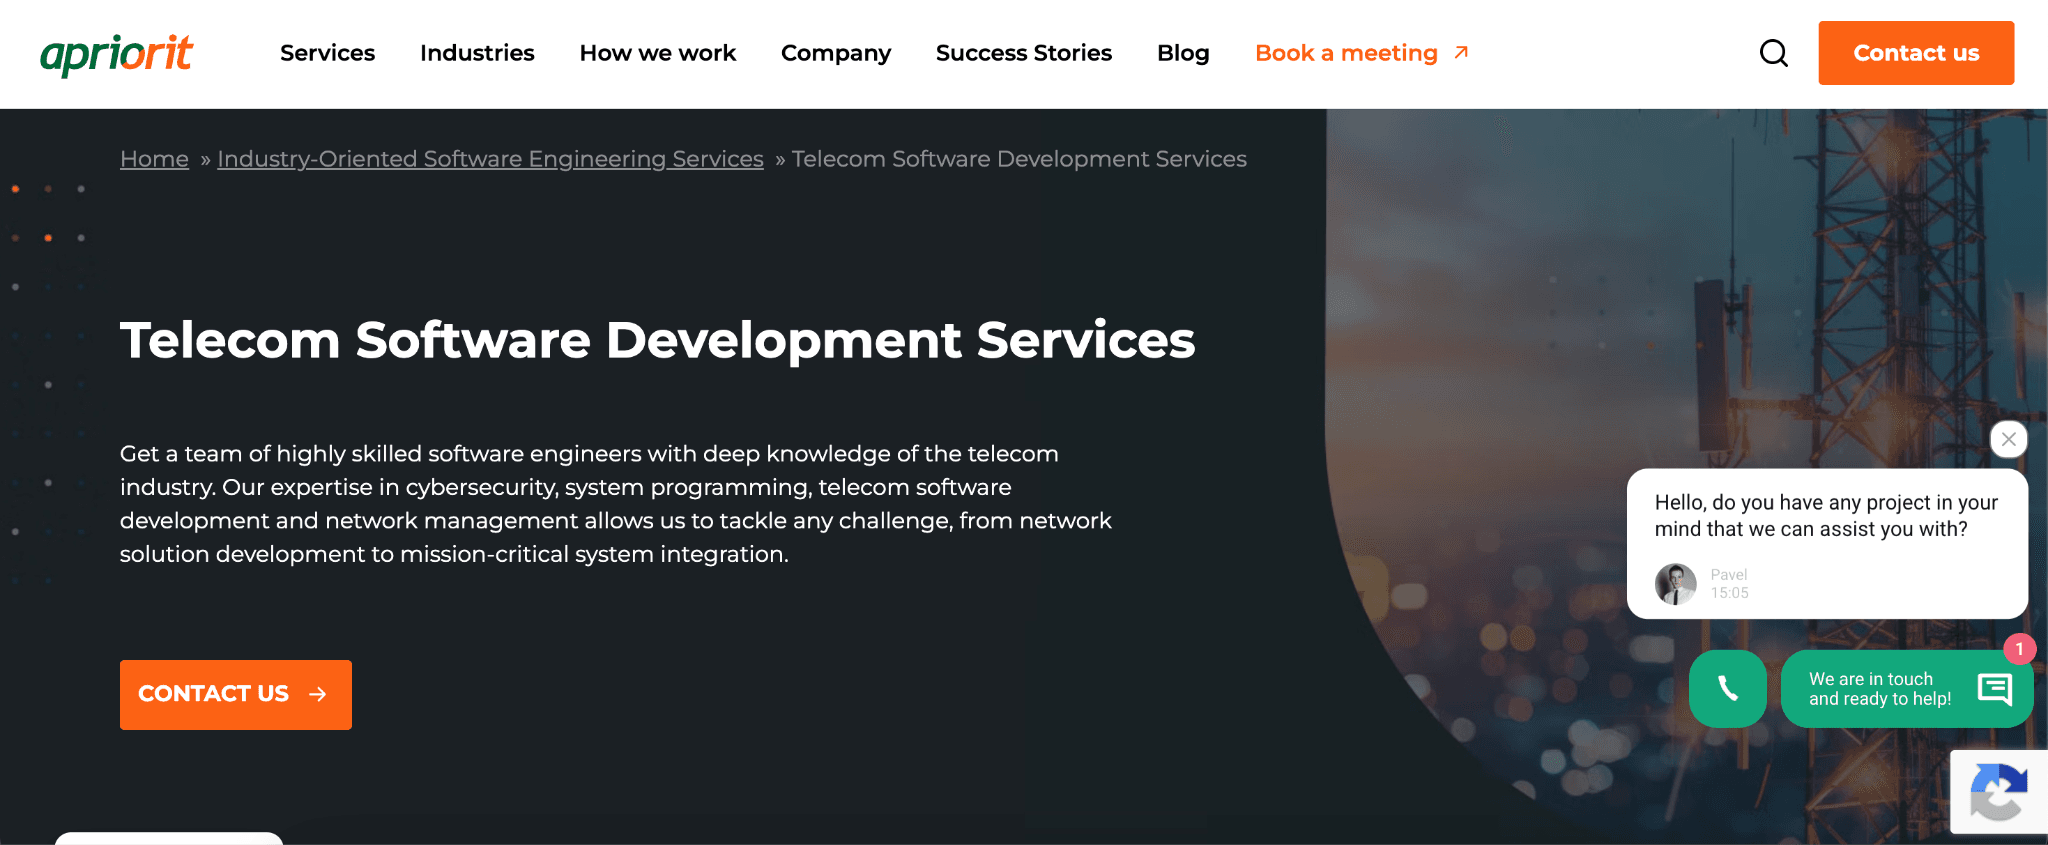
Task: Click the orange Contact us header button
Action: (x=1916, y=53)
